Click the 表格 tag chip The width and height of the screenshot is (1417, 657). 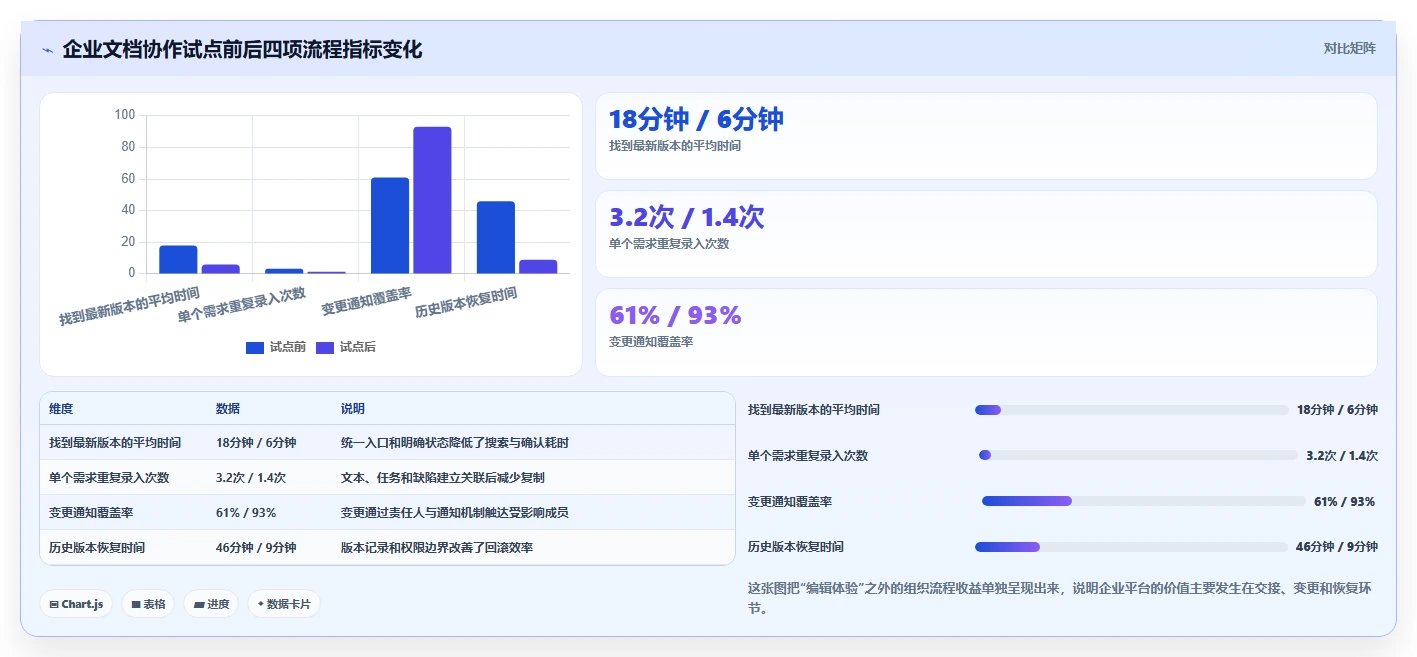(x=148, y=604)
